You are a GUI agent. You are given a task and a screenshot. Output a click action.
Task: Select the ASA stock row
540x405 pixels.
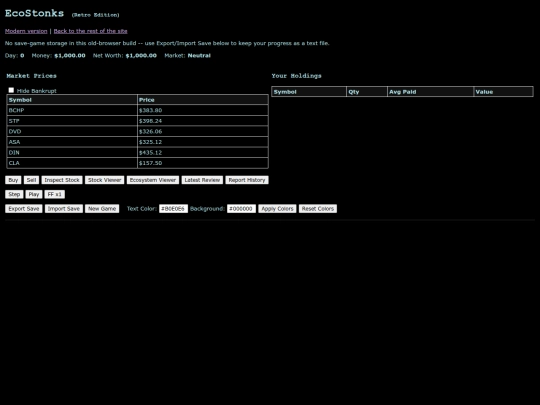(137, 142)
